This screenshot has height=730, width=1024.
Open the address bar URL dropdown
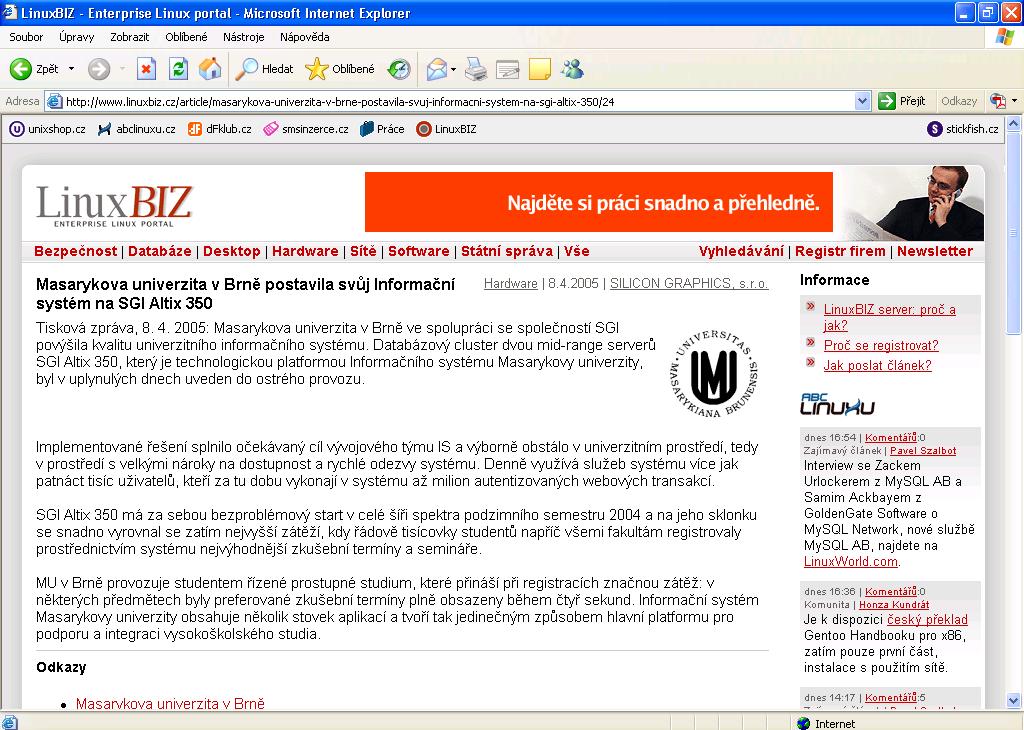point(862,101)
